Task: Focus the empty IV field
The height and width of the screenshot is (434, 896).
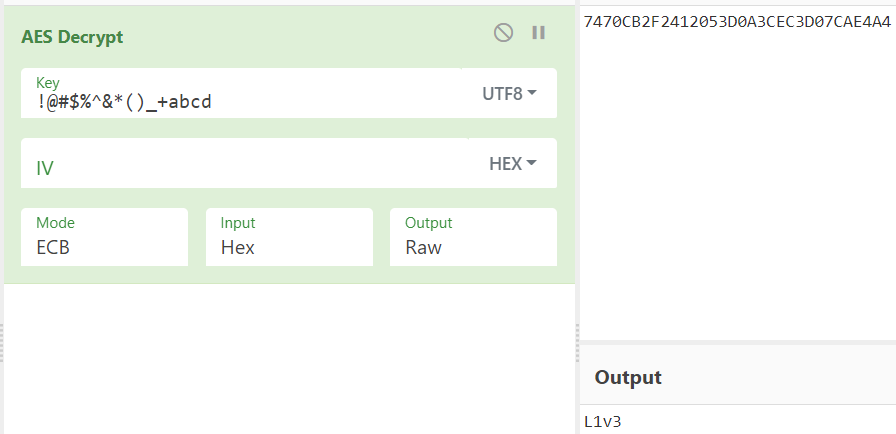Action: [240, 167]
